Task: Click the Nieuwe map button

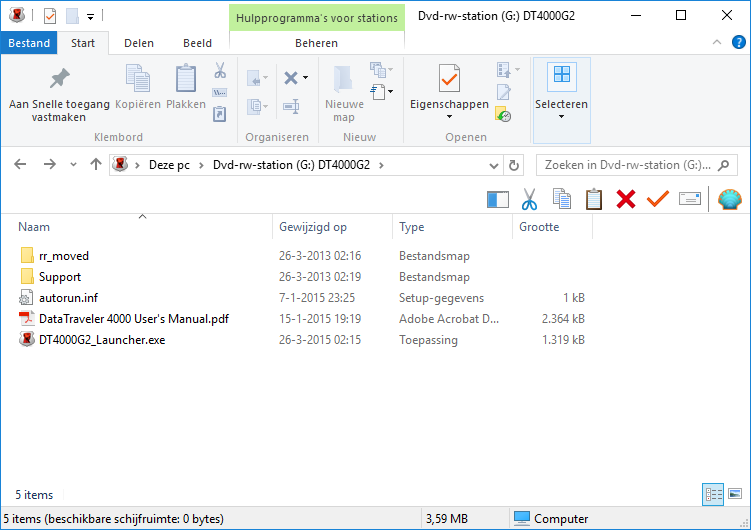Action: tap(344, 94)
